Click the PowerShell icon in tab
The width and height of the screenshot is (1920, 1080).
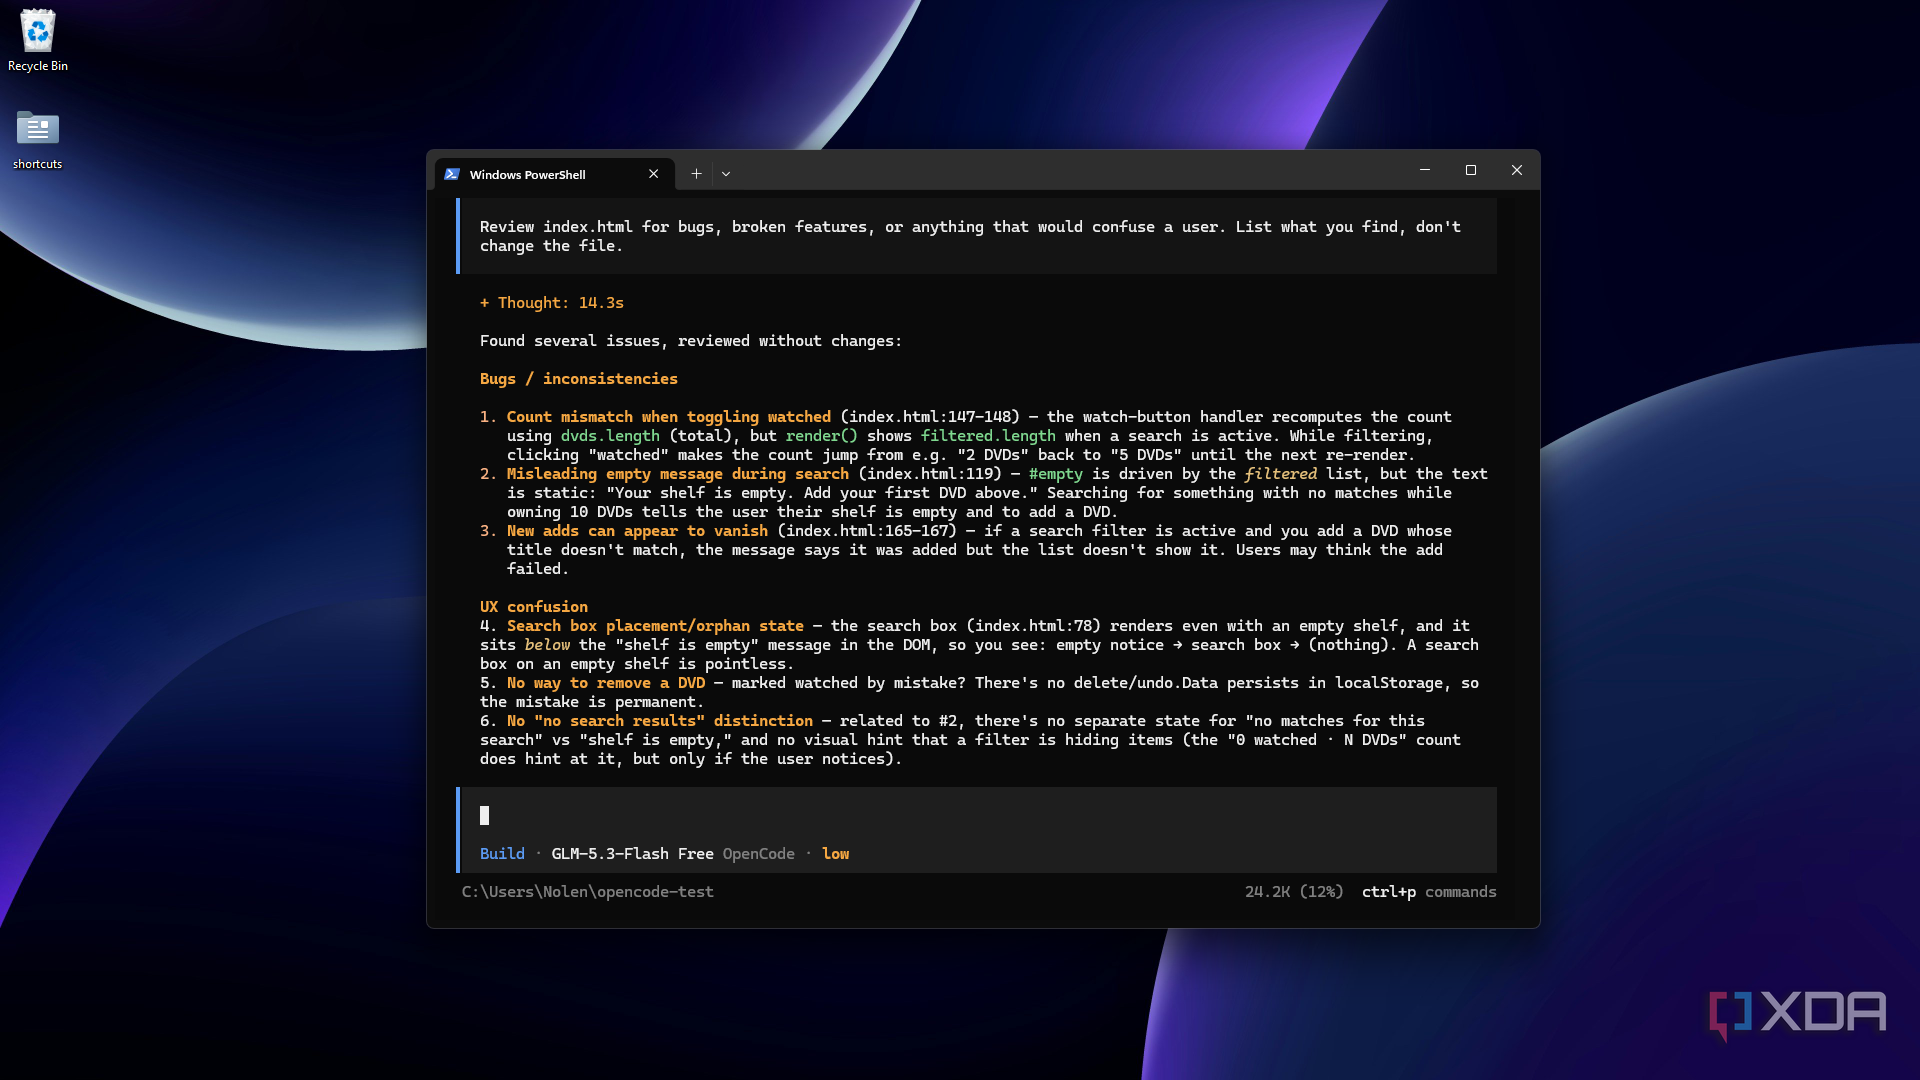pyautogui.click(x=452, y=174)
